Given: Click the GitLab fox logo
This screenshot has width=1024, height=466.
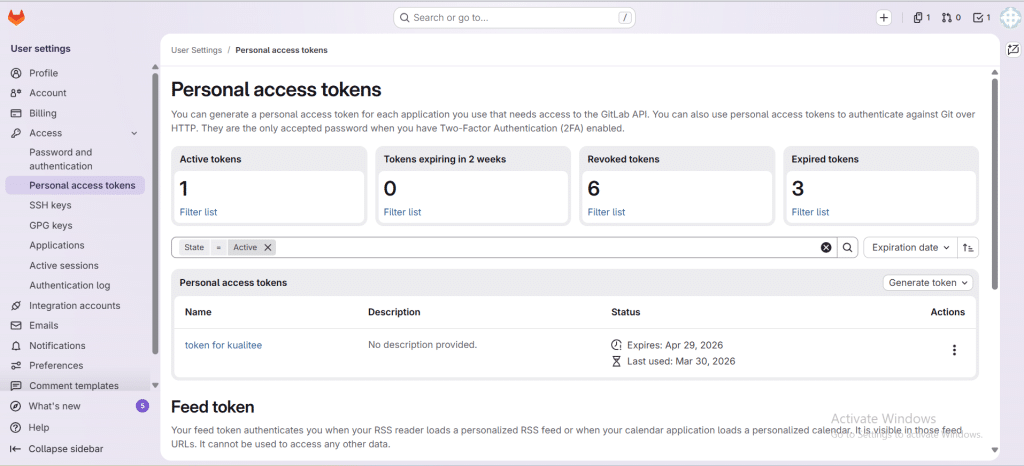Looking at the screenshot, I should click(16, 17).
